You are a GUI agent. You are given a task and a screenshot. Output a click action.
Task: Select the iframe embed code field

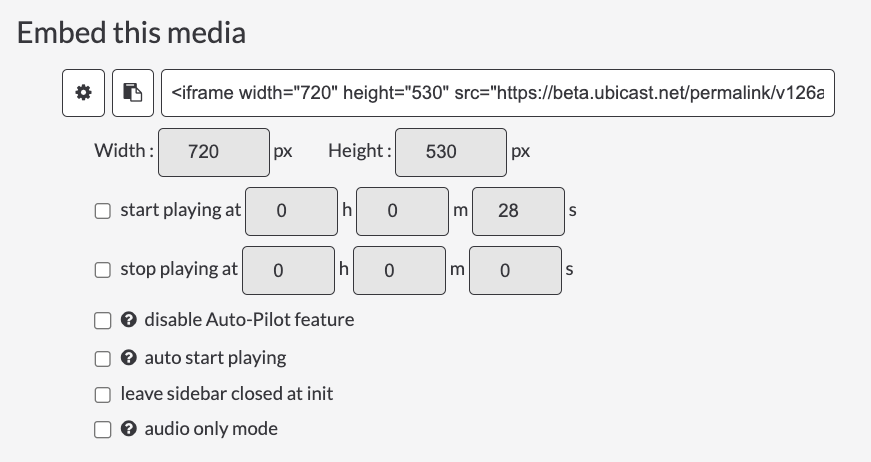(498, 93)
